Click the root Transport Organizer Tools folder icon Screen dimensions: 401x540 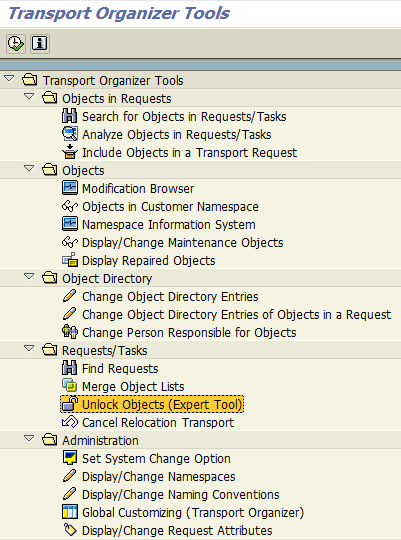tap(30, 80)
